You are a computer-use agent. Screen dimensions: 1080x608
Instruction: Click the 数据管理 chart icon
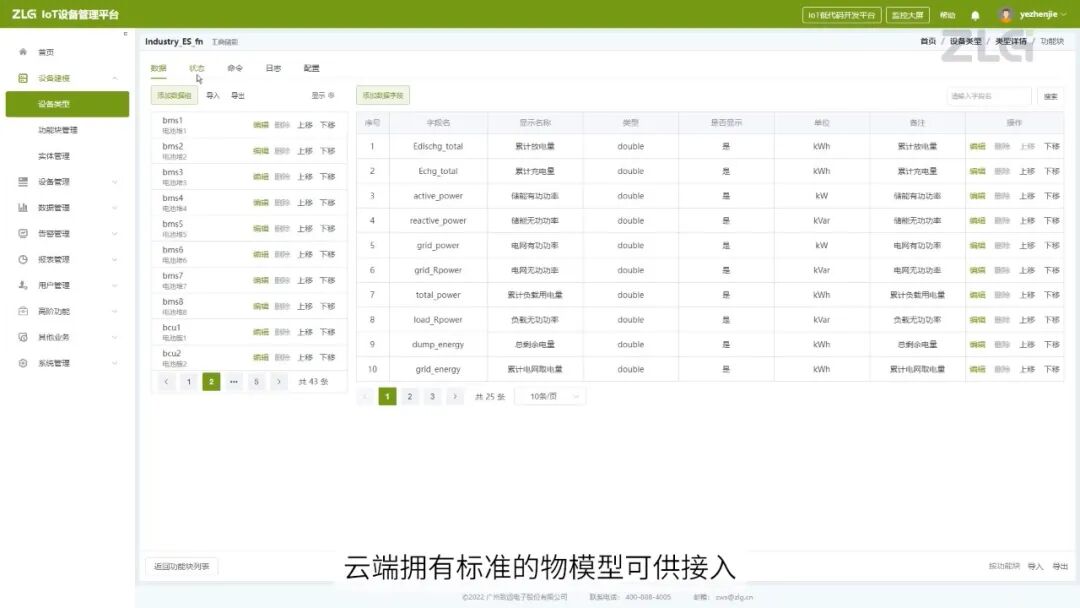click(x=23, y=208)
